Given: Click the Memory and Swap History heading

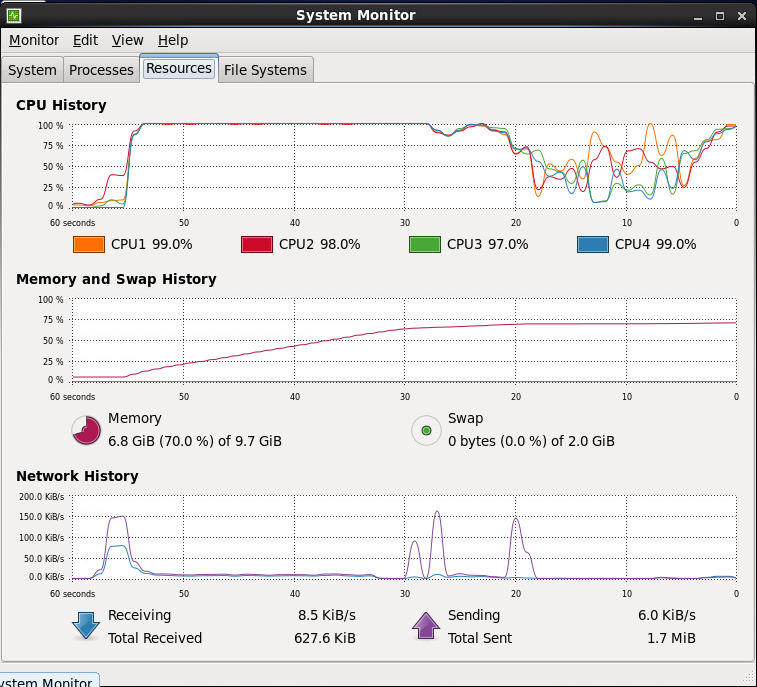Looking at the screenshot, I should (116, 279).
